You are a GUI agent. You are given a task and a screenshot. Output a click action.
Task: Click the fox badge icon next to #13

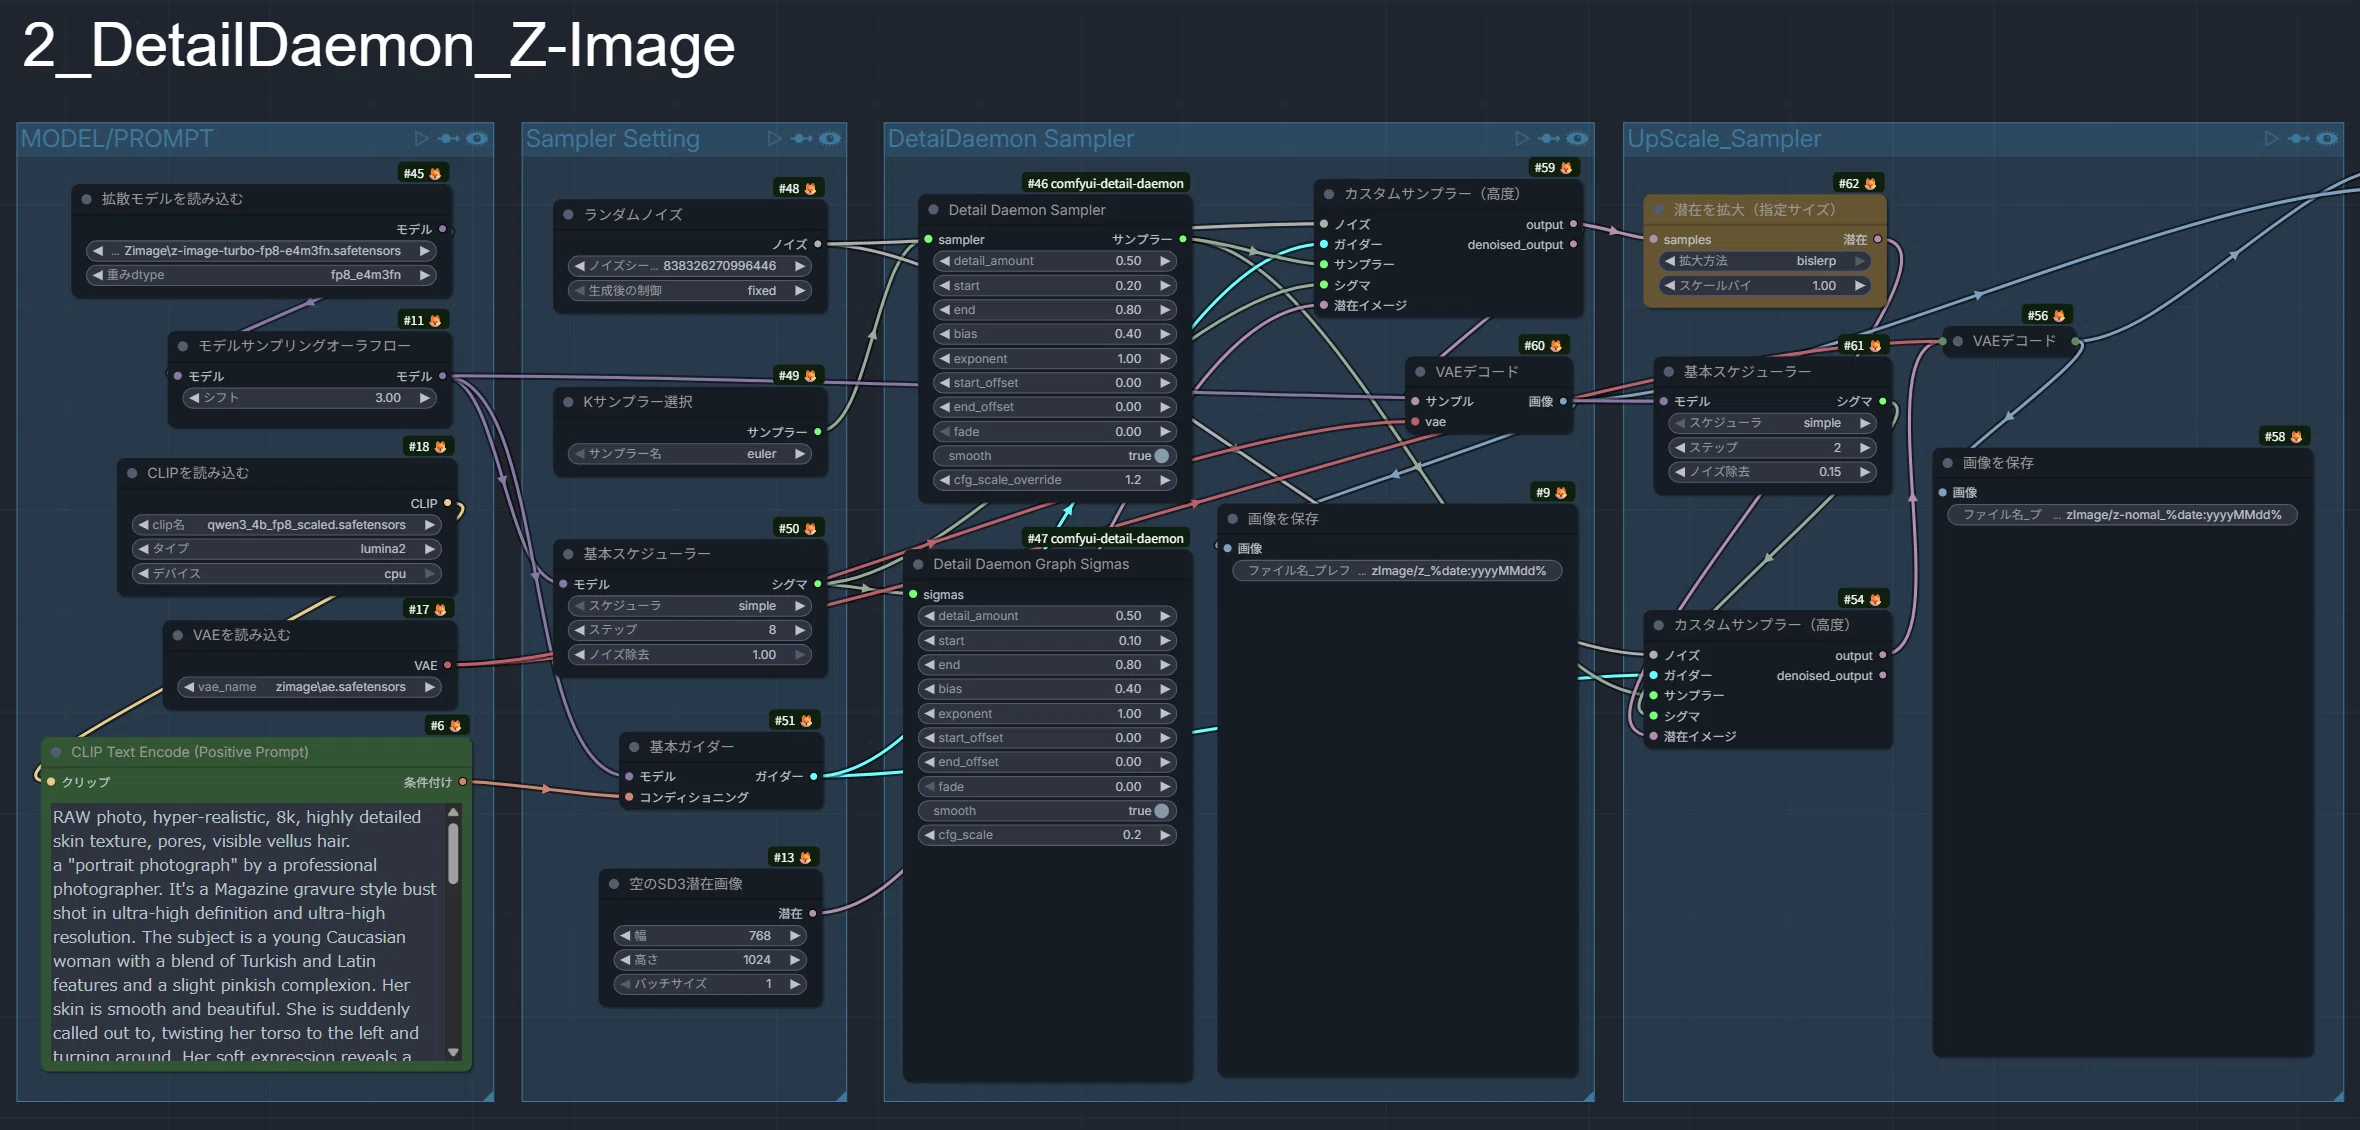tap(805, 858)
